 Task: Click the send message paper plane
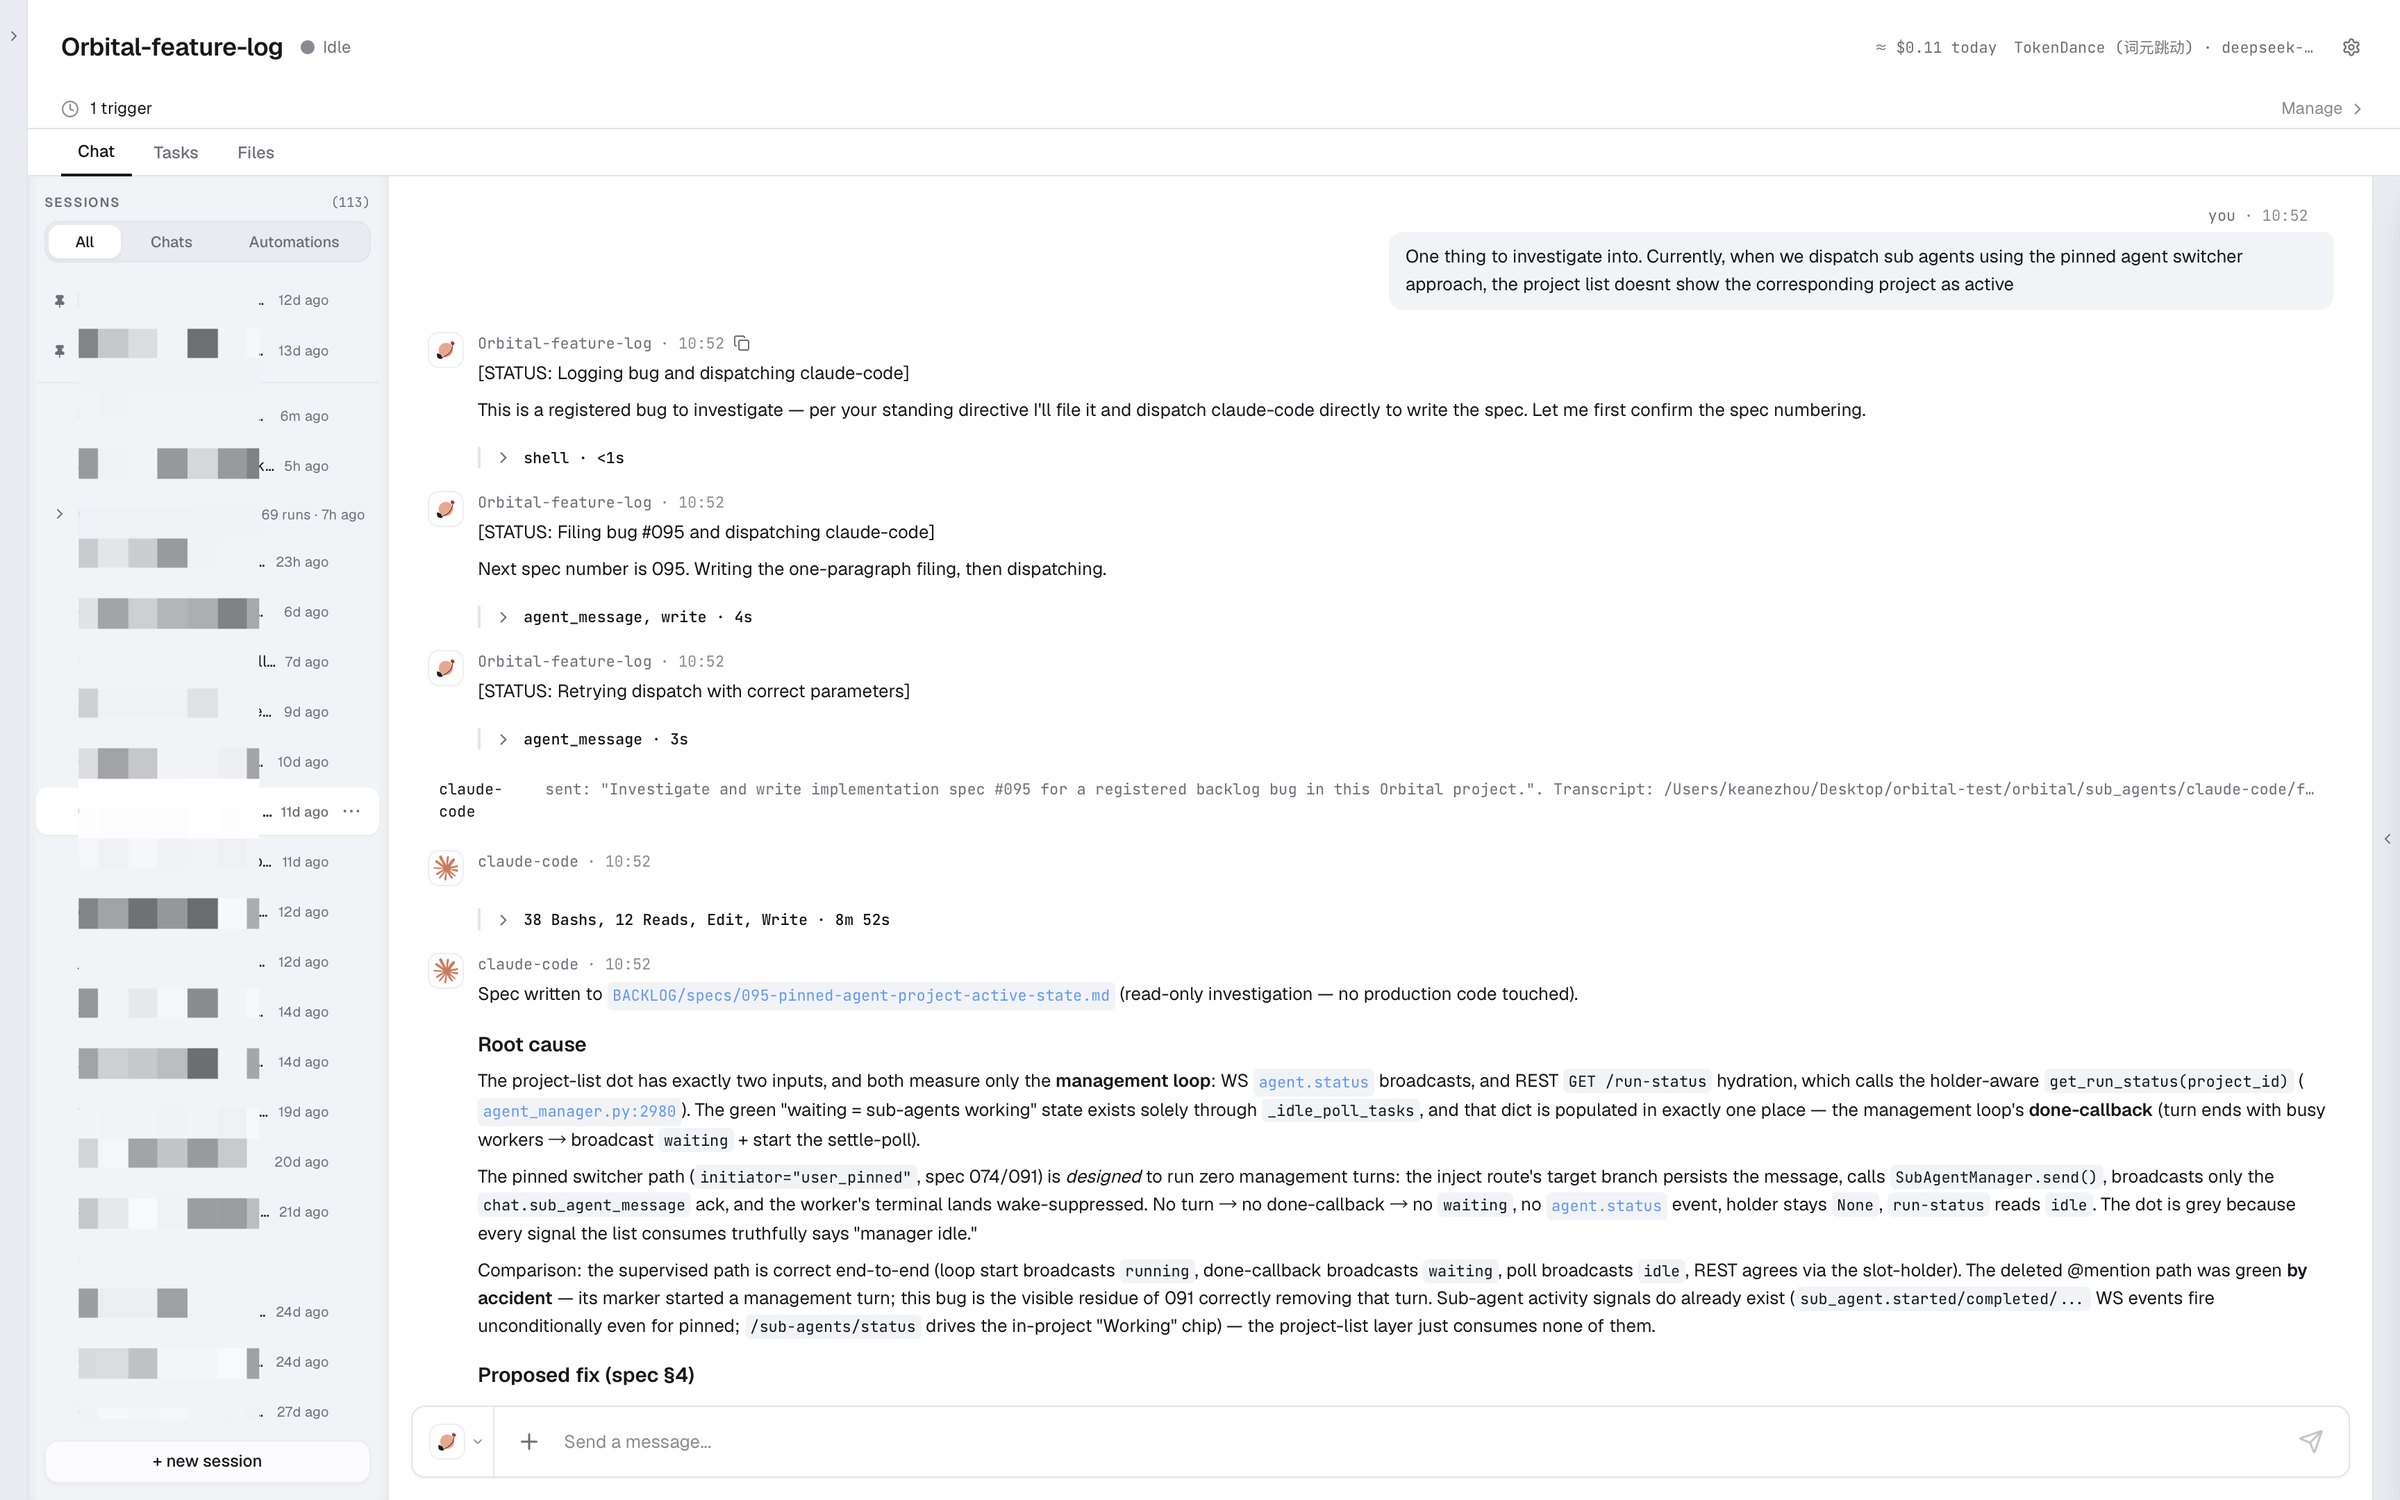click(x=2310, y=1441)
